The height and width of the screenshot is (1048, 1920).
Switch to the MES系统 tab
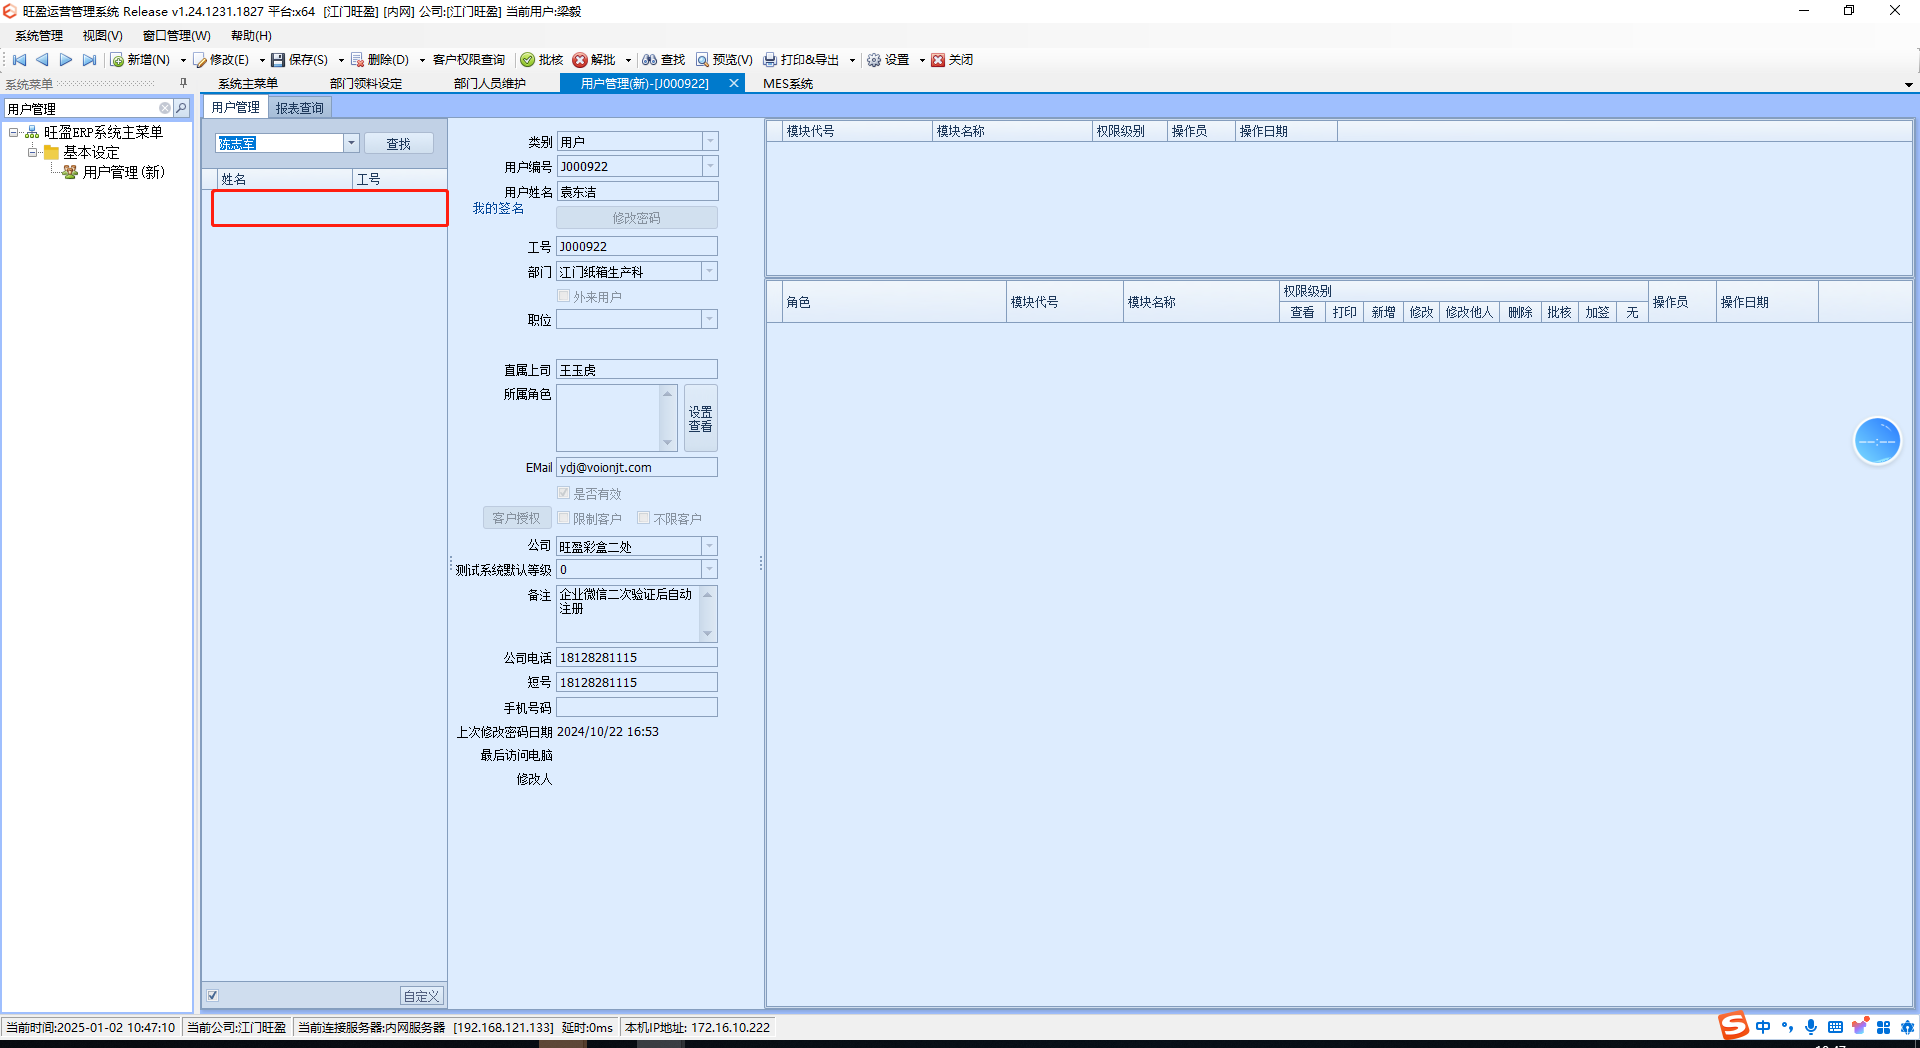[787, 84]
